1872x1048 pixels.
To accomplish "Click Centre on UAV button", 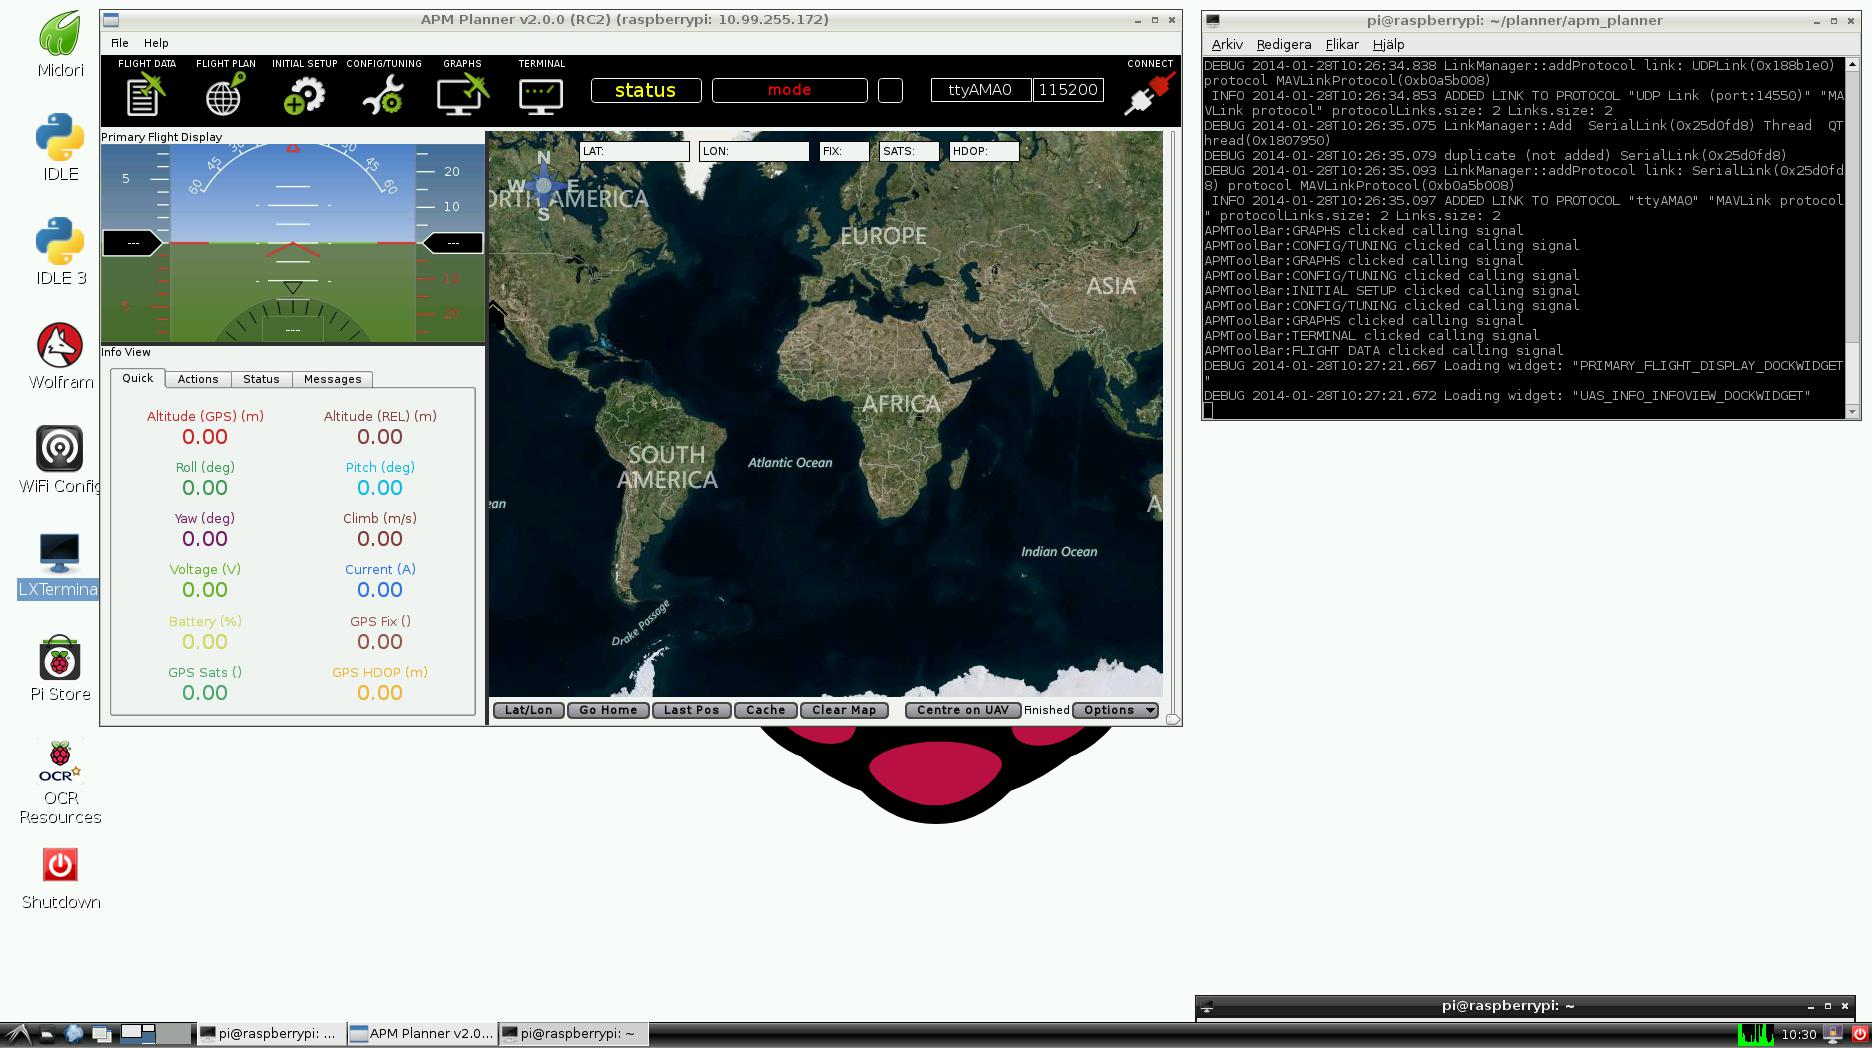I will [963, 710].
